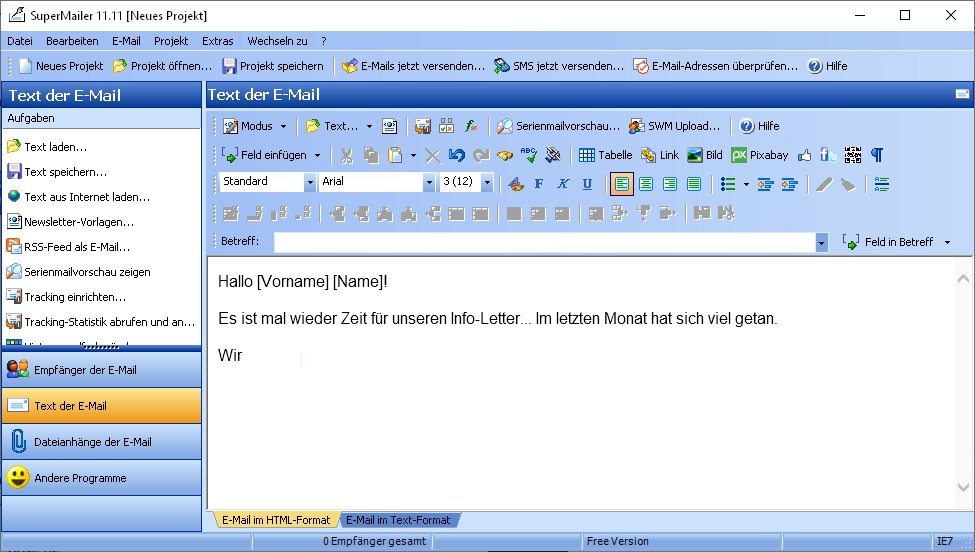Click the newsletter template icon next to Text
975x552 pixels.
389,126
